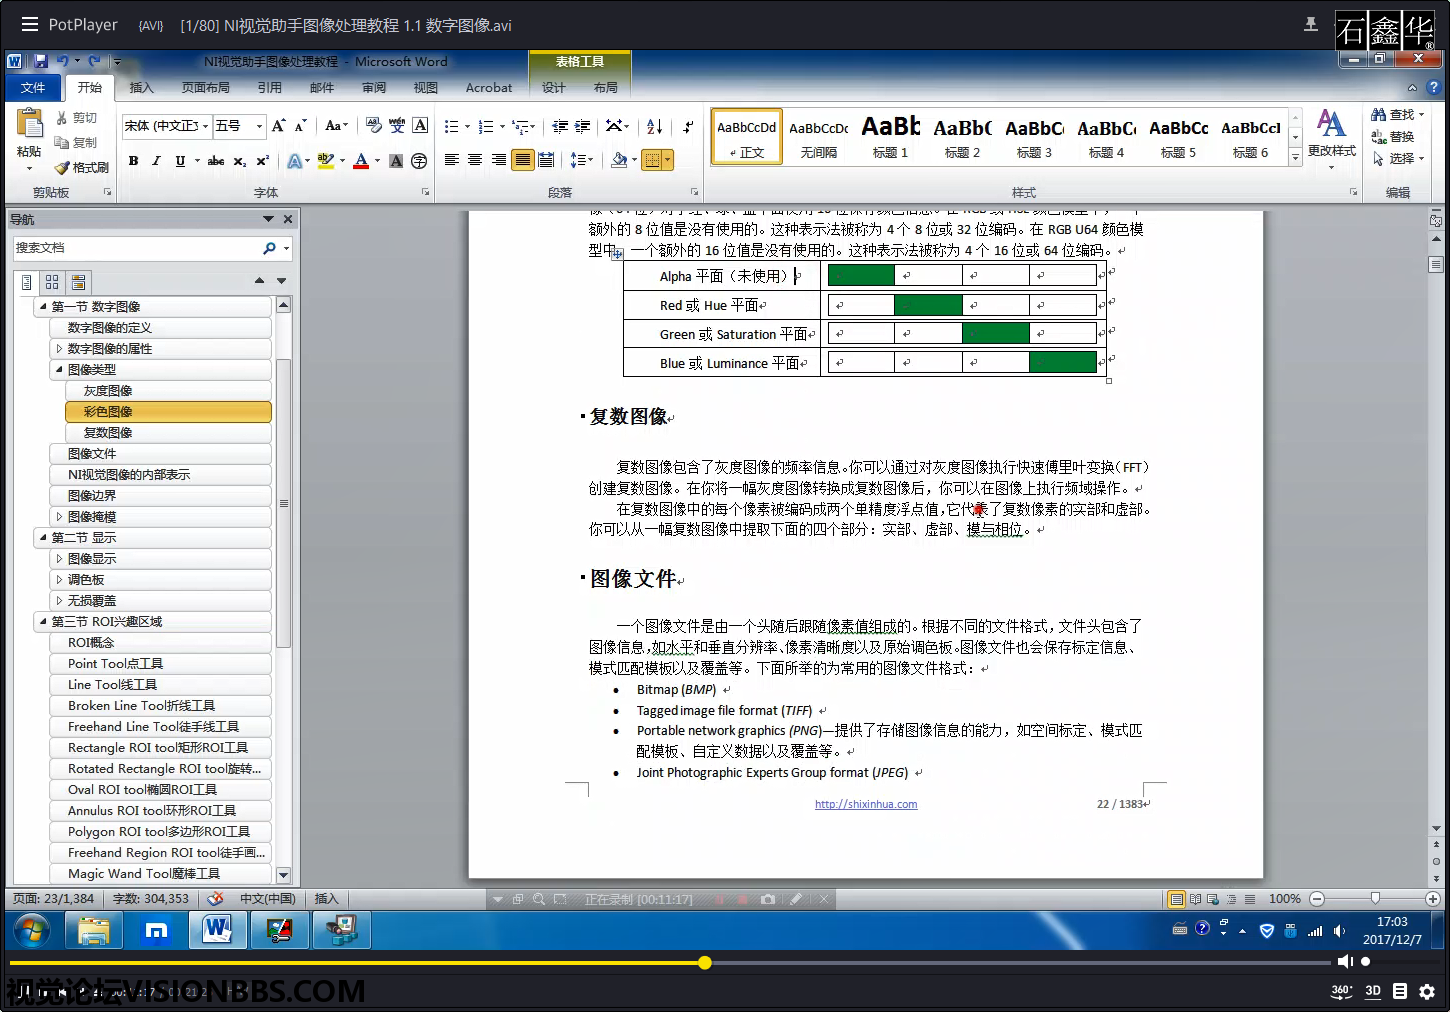The width and height of the screenshot is (1450, 1012).
Task: Open PotPlayer settings gear
Action: pyautogui.click(x=1427, y=991)
